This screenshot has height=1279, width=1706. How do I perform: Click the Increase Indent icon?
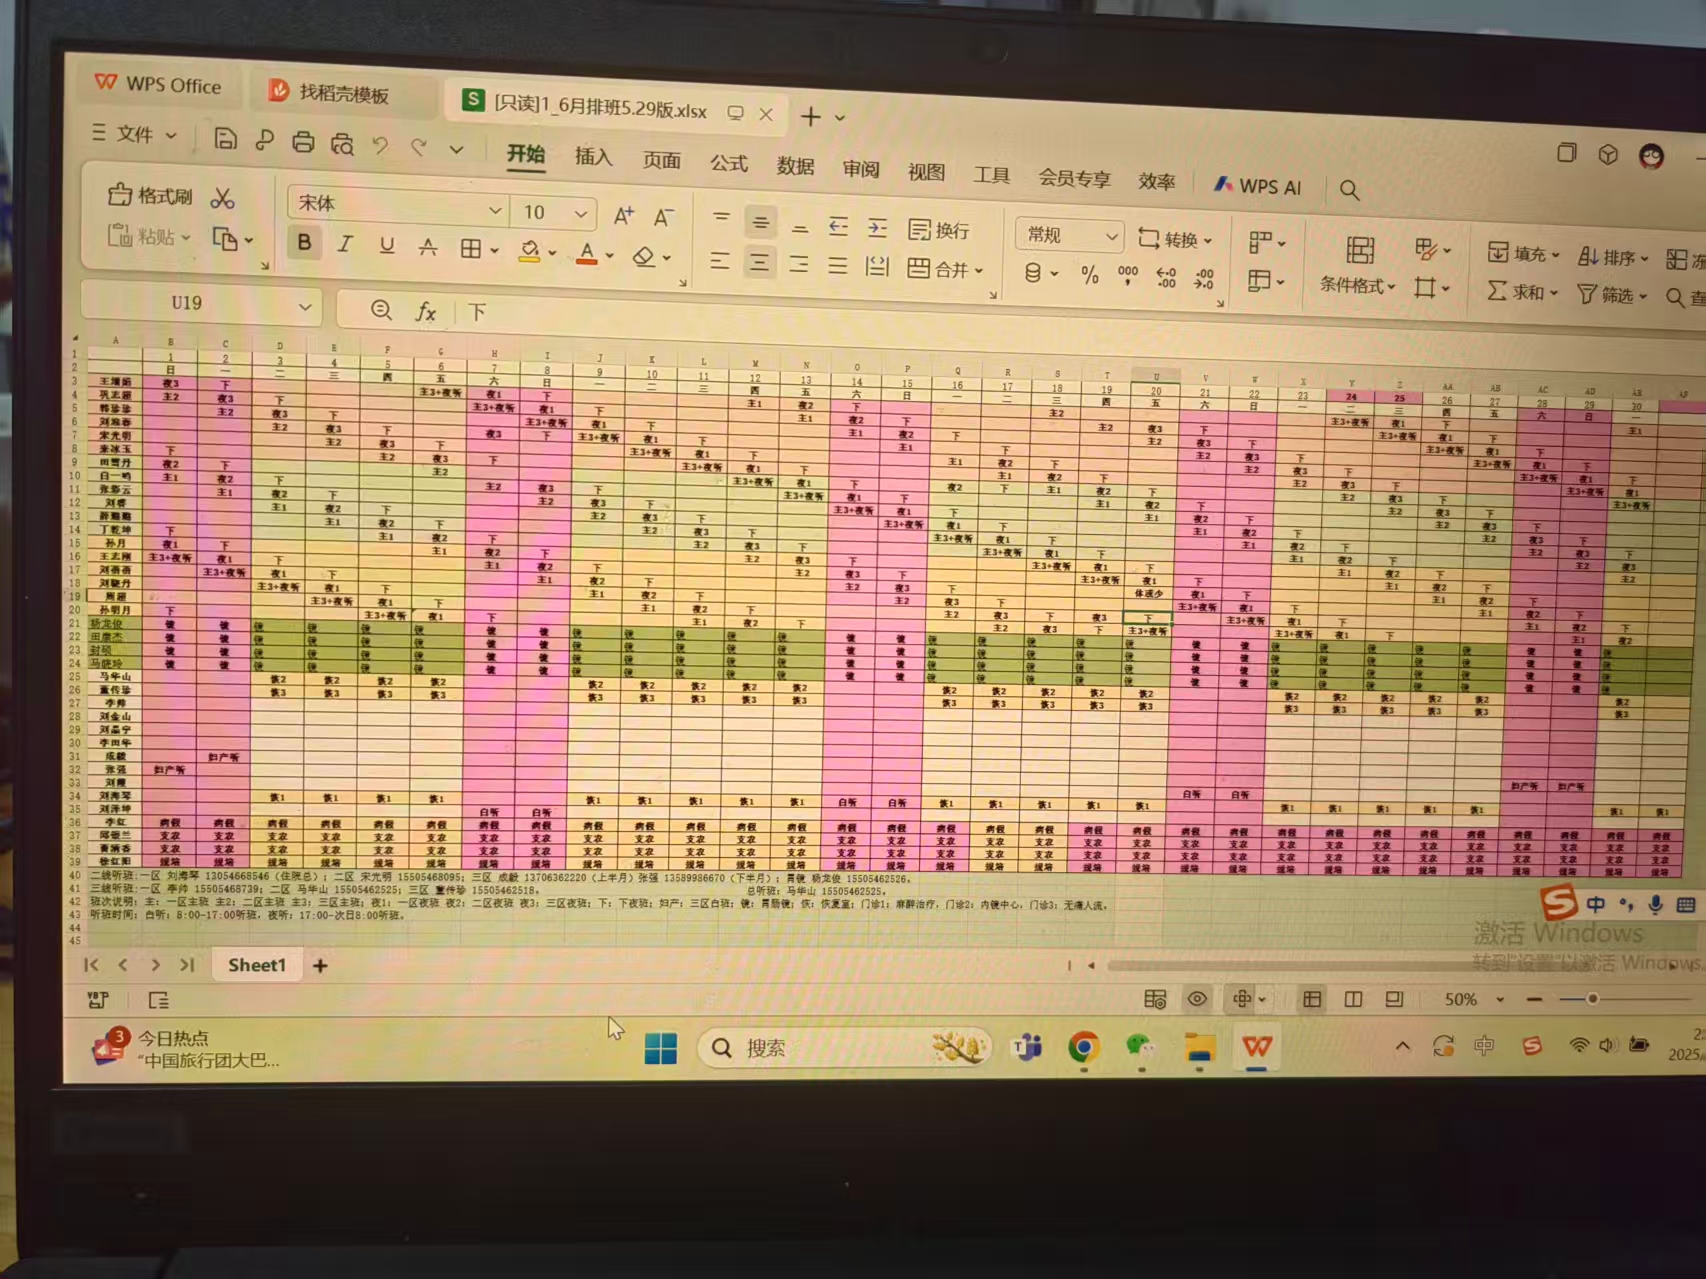[877, 228]
